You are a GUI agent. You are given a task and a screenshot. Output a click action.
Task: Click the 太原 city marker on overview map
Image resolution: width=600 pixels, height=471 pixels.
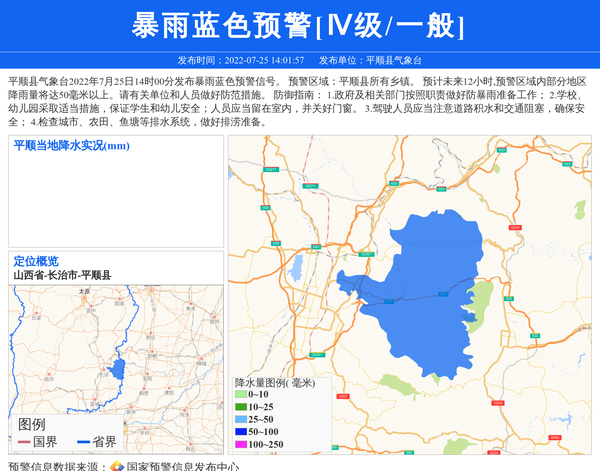[x=83, y=296]
